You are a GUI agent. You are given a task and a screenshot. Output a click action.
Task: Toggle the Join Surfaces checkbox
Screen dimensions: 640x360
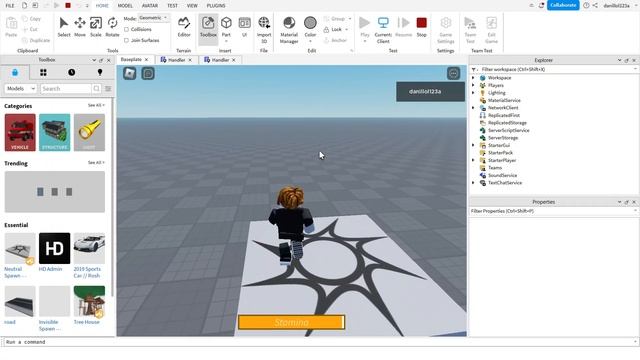point(127,40)
